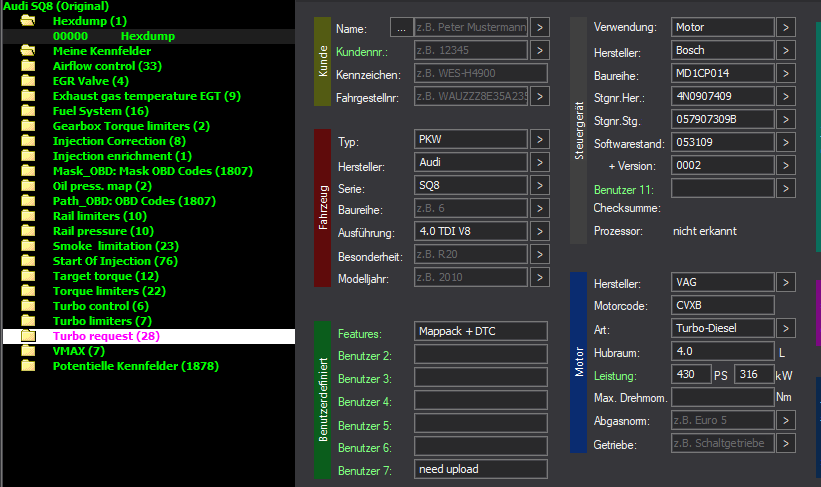Click the Name input field
The width and height of the screenshot is (821, 487).
471,27
